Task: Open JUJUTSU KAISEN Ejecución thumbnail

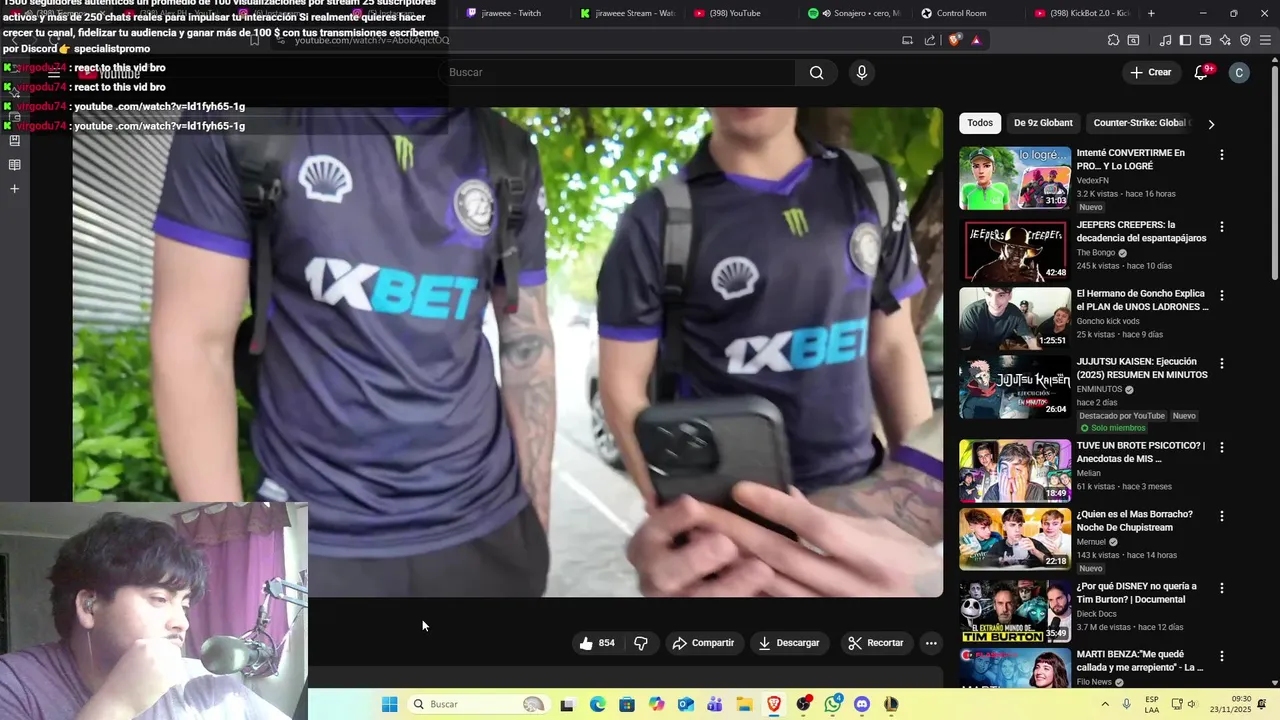Action: 1015,387
